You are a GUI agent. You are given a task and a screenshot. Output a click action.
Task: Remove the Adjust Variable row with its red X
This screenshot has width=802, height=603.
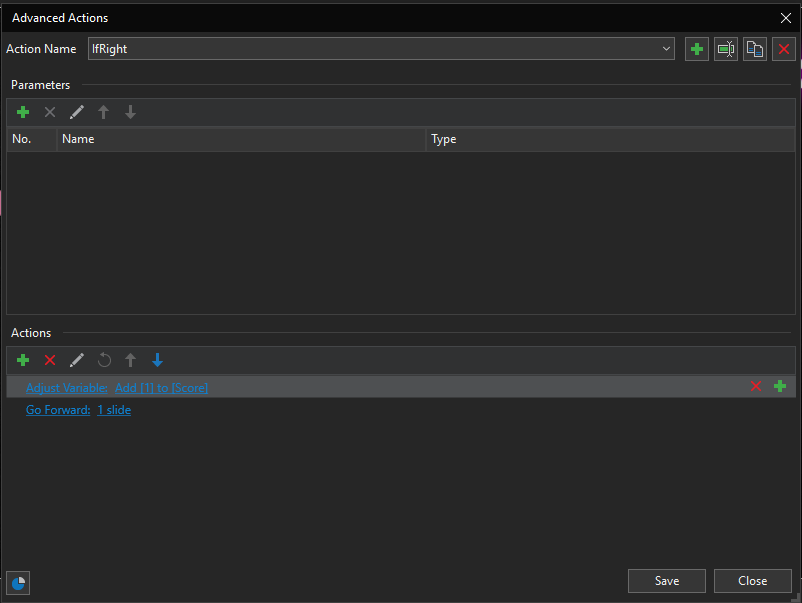756,387
